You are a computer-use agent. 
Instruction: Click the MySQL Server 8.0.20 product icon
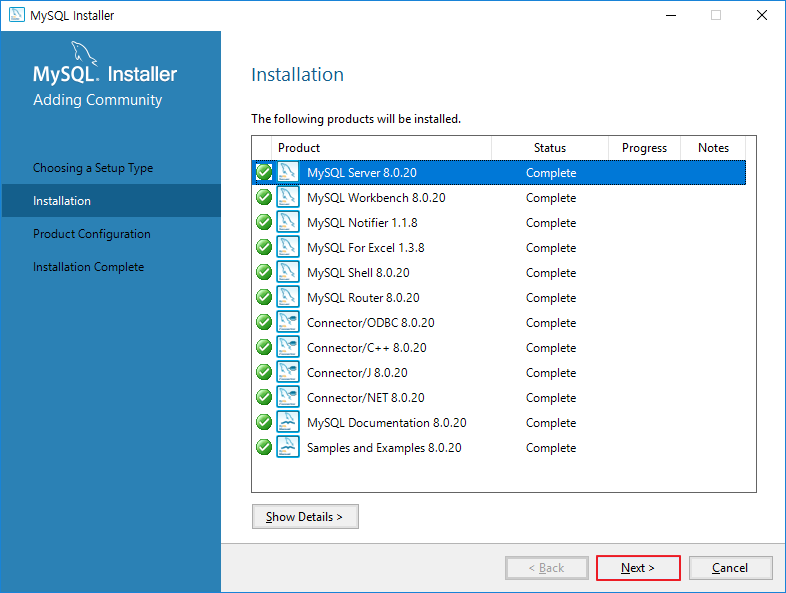[288, 172]
